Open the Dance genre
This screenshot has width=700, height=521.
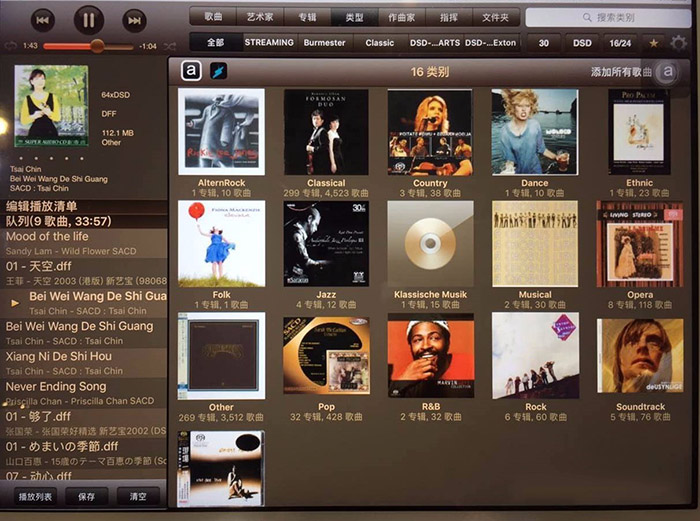[x=535, y=143]
